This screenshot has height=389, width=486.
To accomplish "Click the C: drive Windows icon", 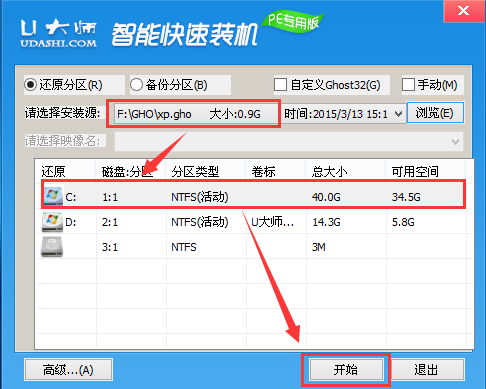I will tap(52, 196).
